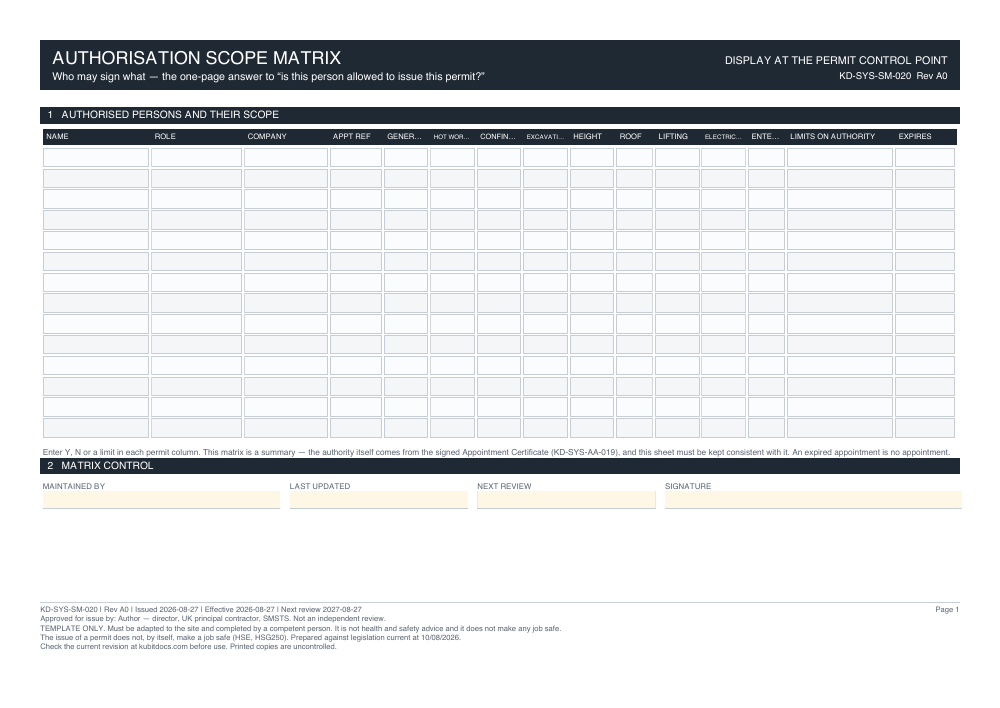Viewport: 1000px width, 708px height.
Task: Select the Appt Ref cell in the first row
Action: pyautogui.click(x=356, y=158)
